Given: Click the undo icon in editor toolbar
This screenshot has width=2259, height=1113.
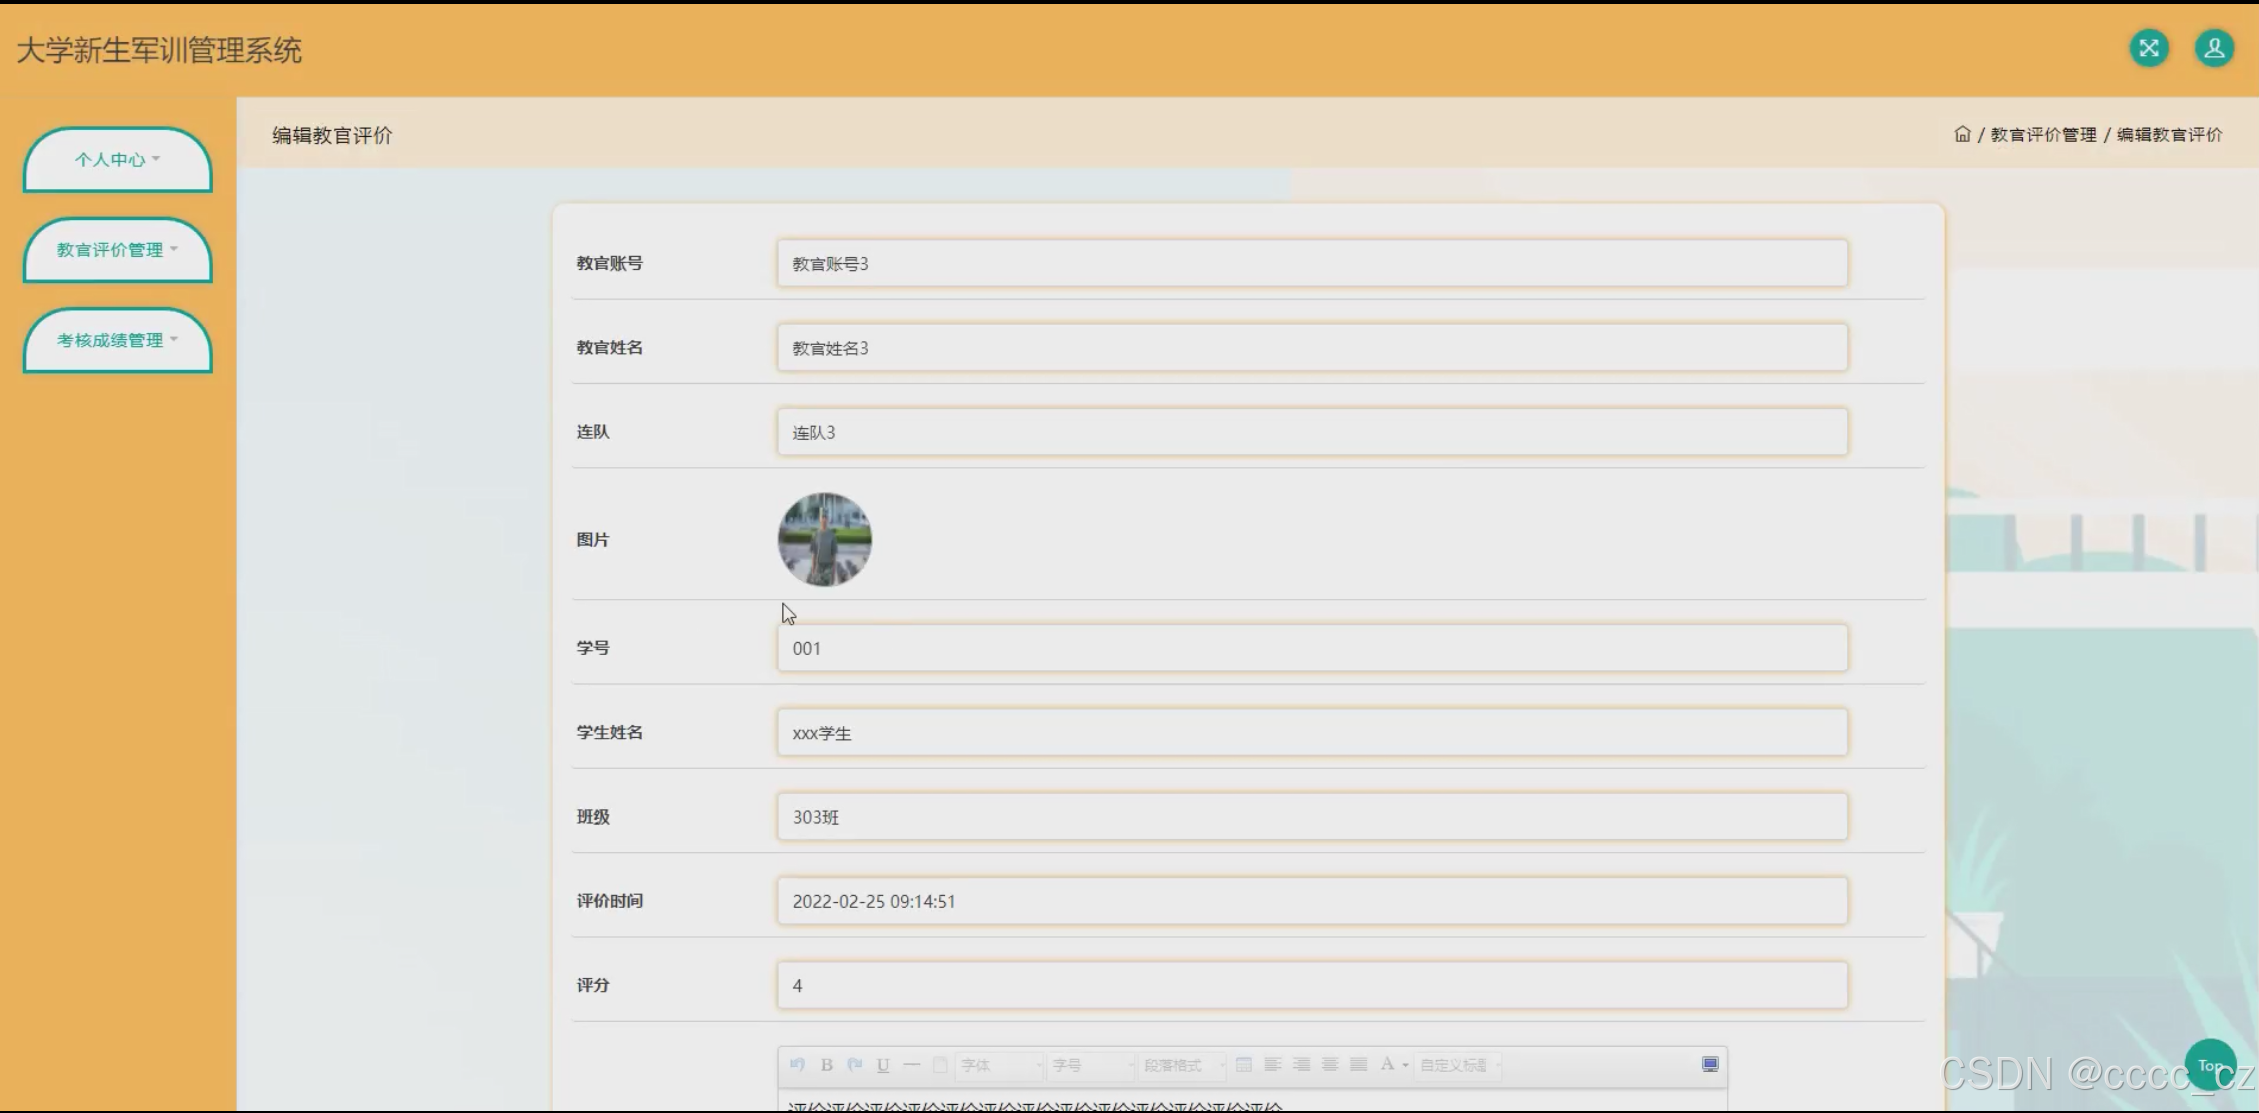Looking at the screenshot, I should (x=797, y=1065).
